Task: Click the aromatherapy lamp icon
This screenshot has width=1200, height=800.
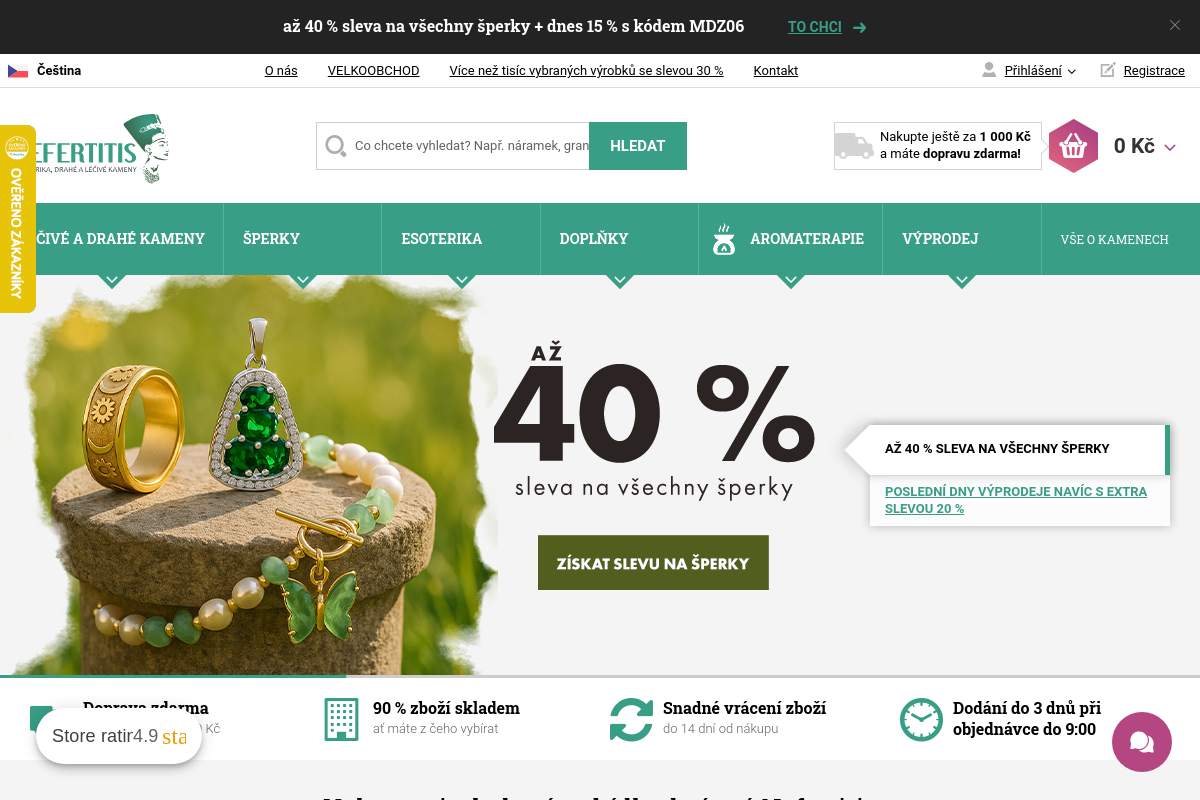Action: [724, 240]
